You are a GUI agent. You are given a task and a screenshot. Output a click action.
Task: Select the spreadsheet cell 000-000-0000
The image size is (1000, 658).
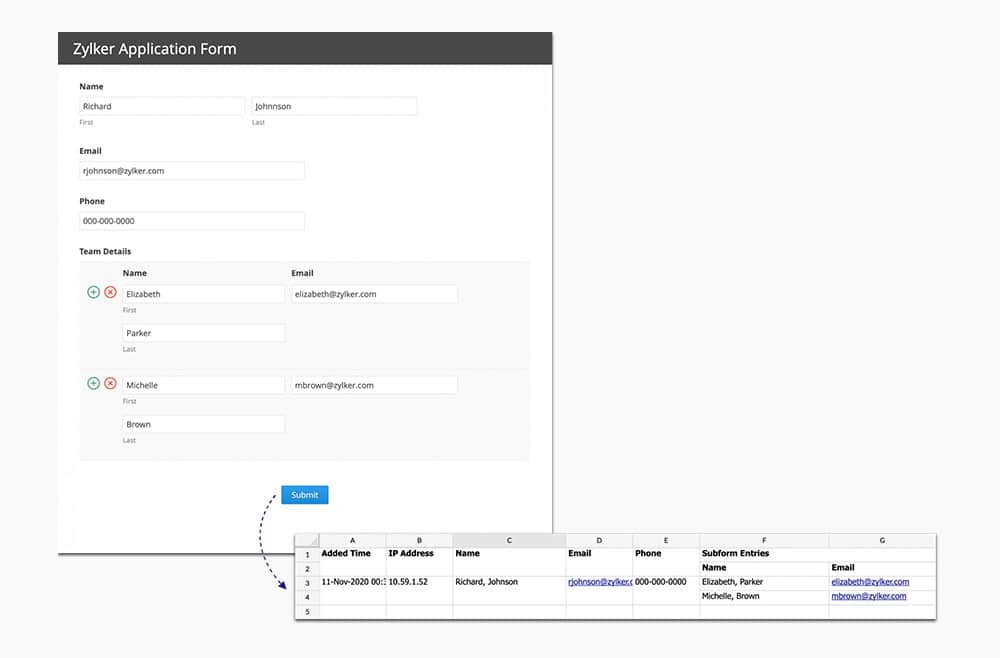point(666,582)
